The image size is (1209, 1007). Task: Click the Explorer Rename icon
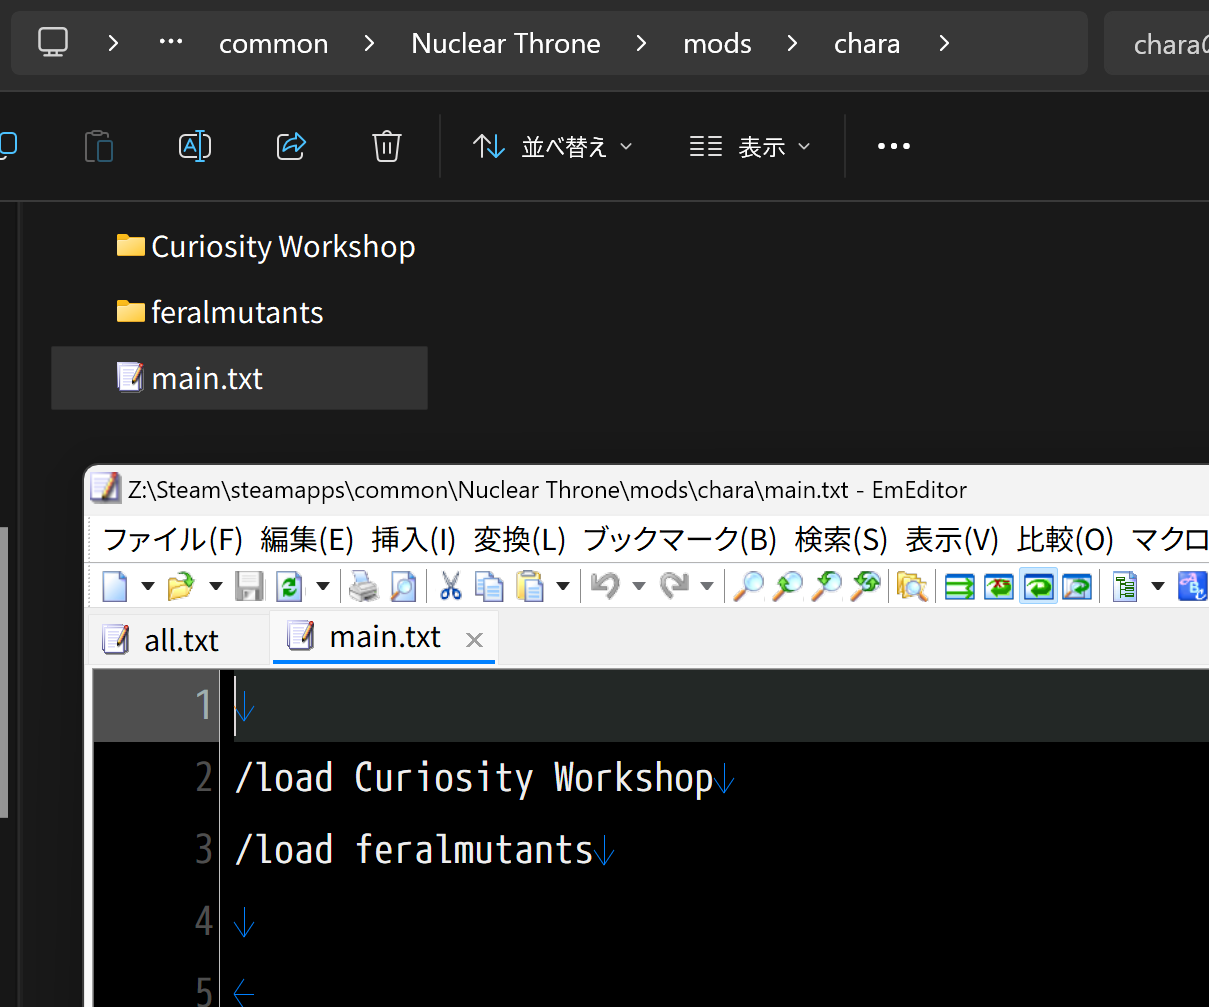point(194,147)
